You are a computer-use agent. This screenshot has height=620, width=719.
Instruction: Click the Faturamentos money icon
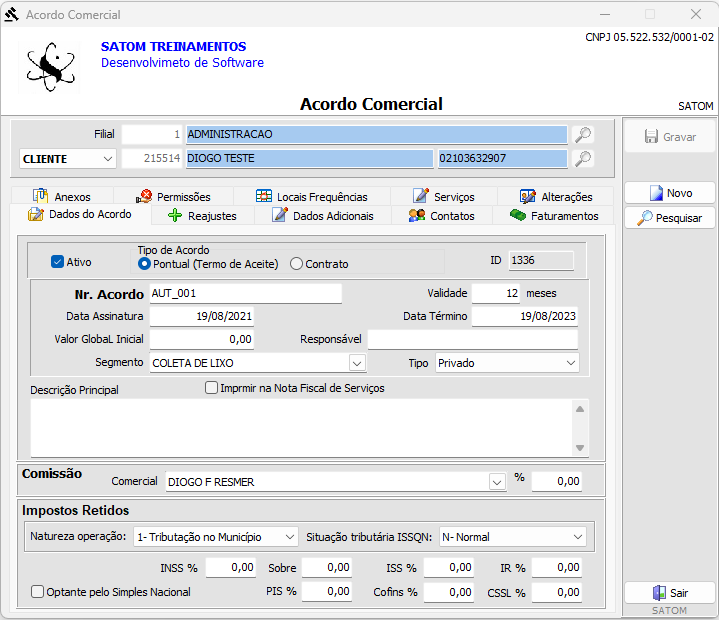(517, 215)
